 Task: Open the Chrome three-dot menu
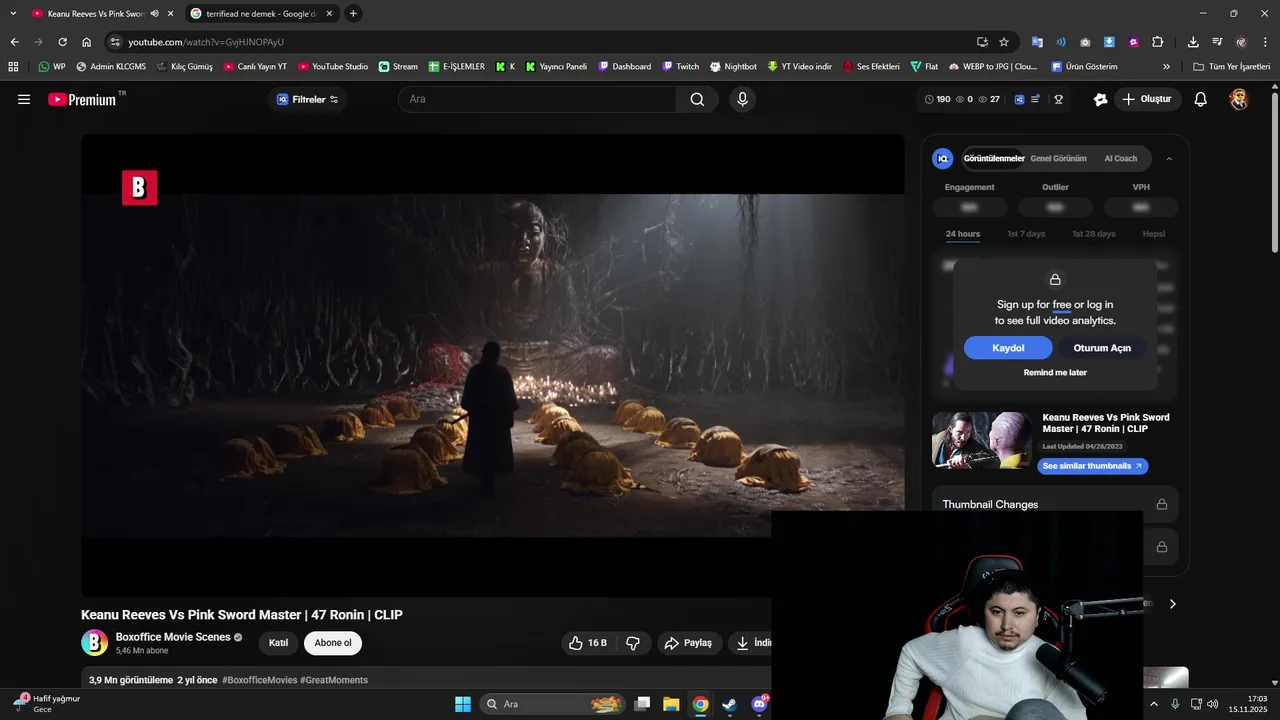(x=1265, y=42)
